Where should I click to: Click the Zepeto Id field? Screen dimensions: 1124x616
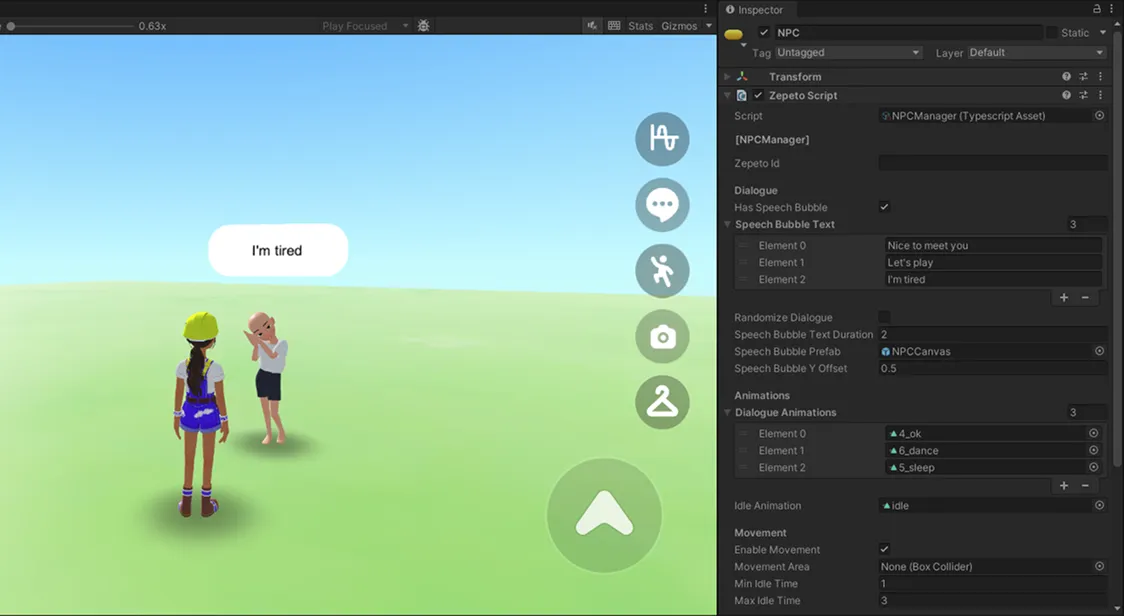point(993,164)
